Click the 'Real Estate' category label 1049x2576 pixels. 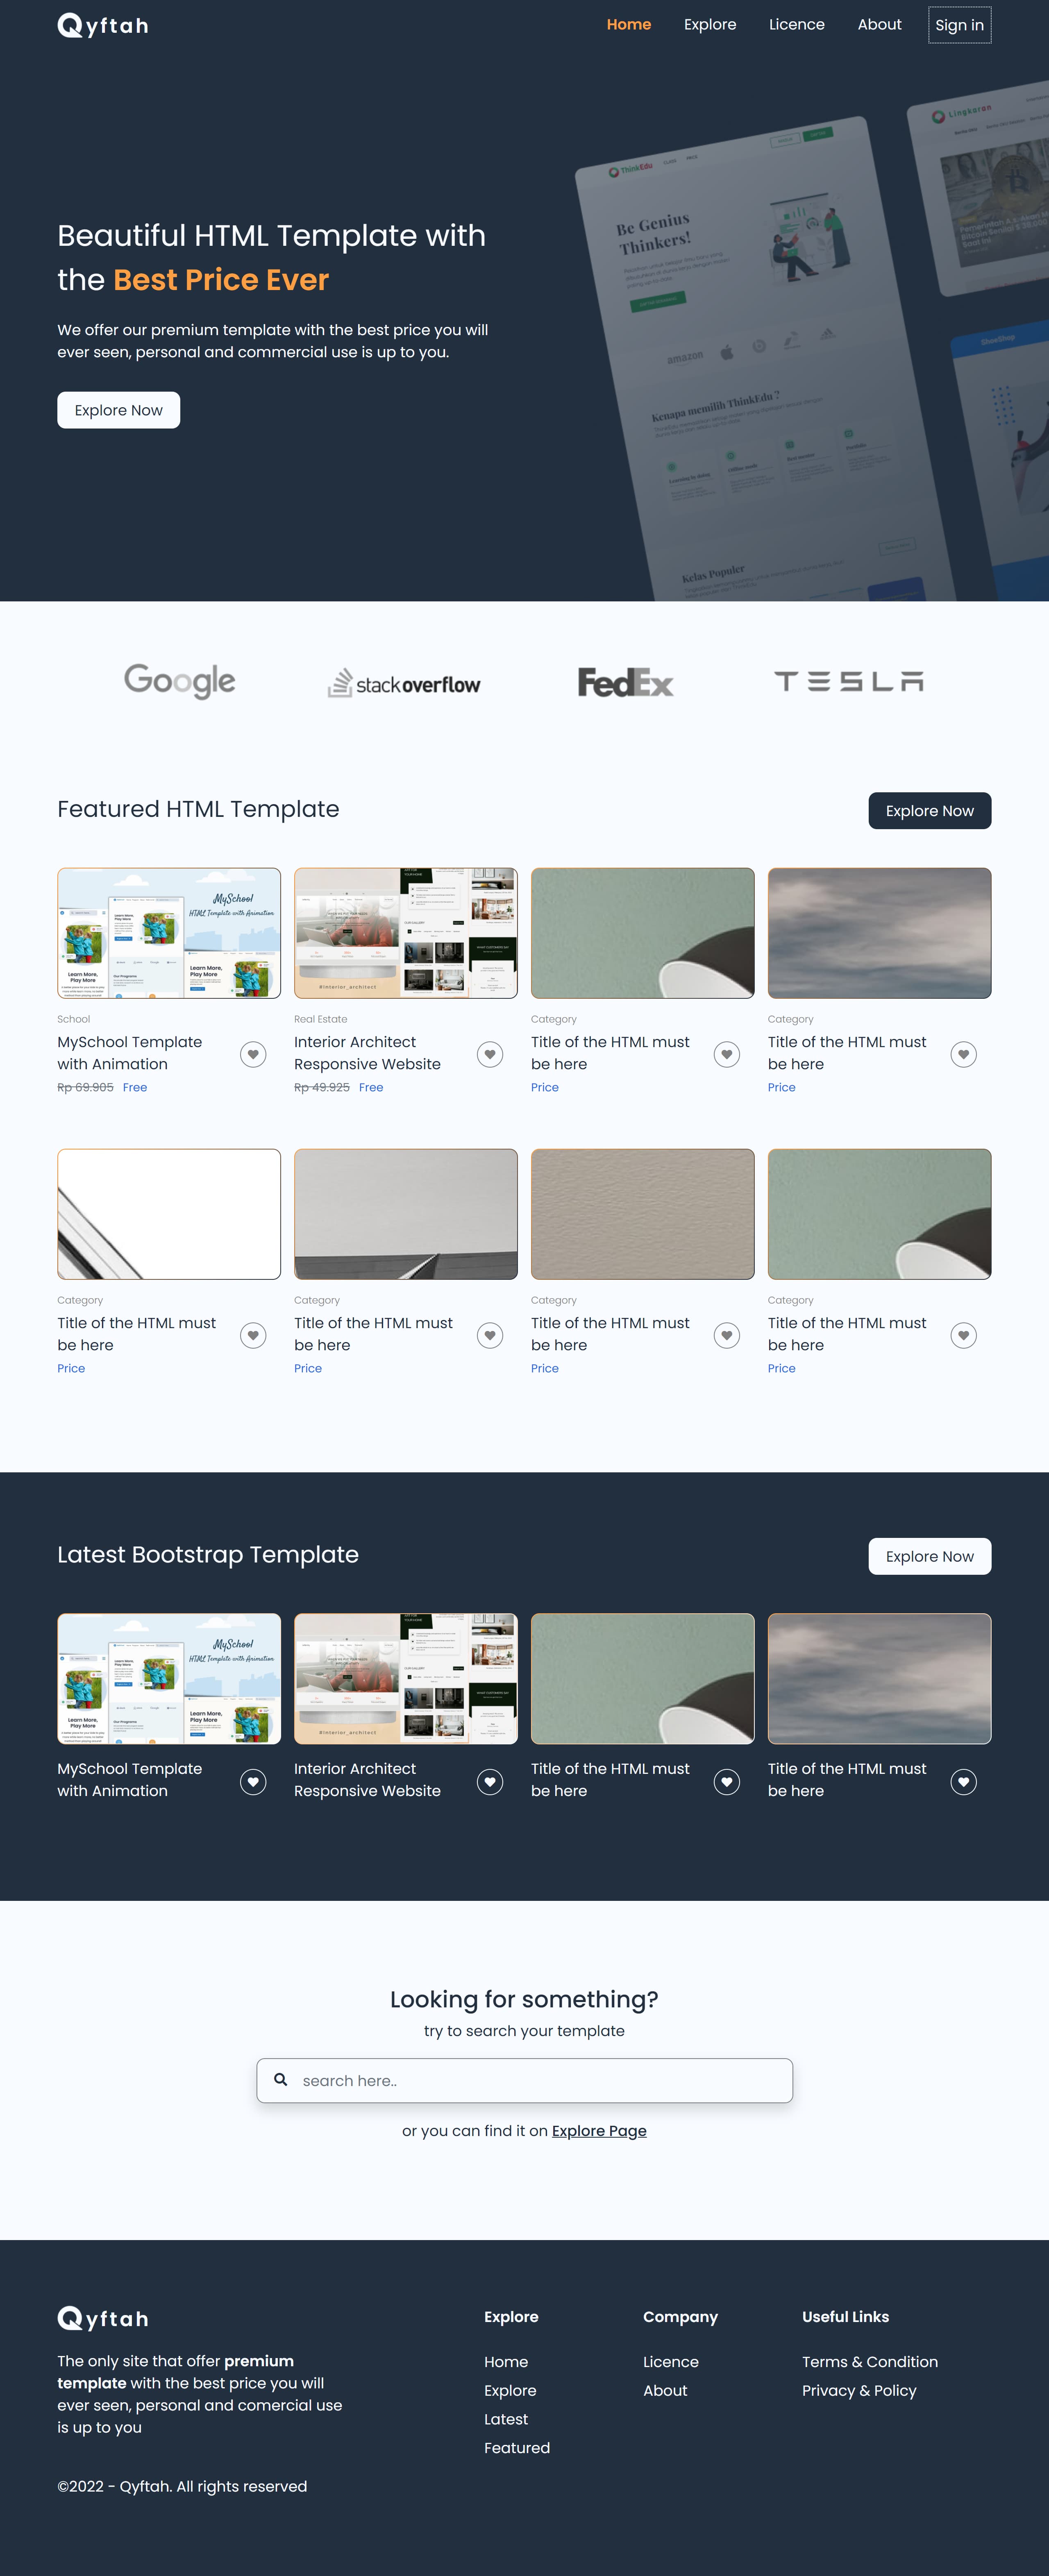(x=320, y=1019)
